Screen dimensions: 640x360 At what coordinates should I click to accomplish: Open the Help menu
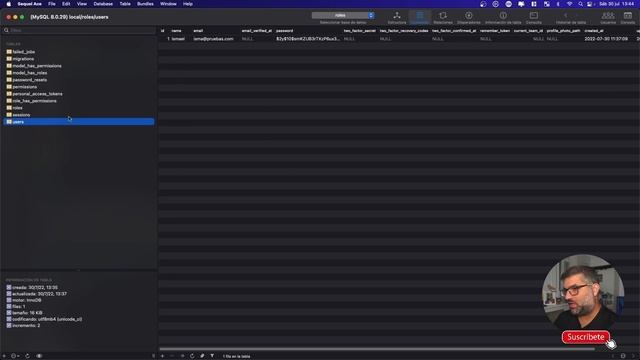tap(188, 4)
